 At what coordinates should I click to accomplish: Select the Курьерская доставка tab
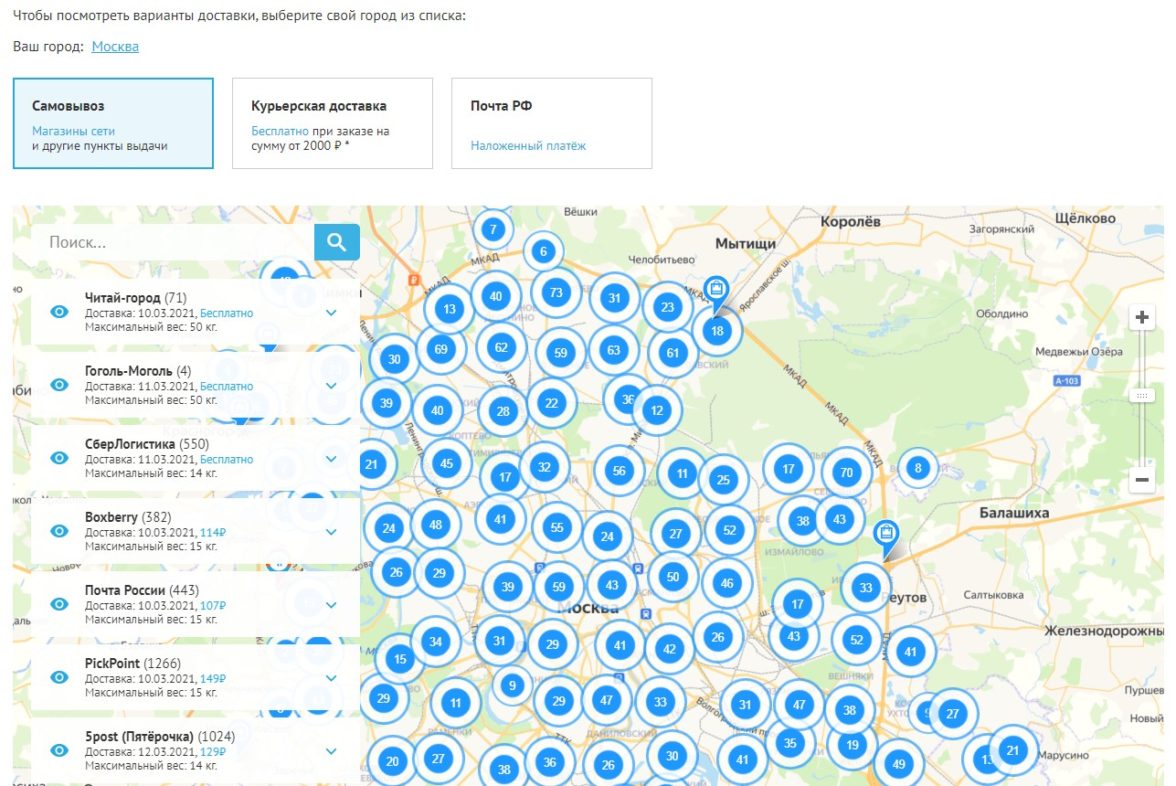click(332, 123)
